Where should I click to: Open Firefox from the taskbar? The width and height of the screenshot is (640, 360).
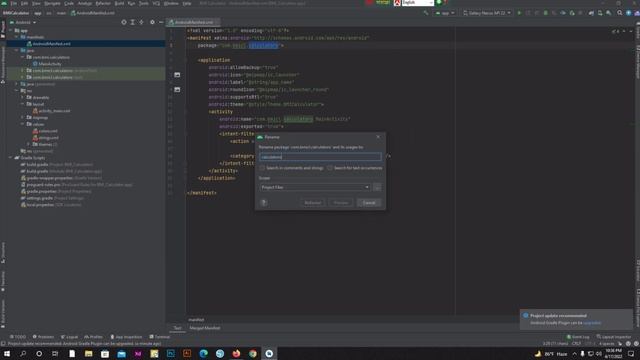point(236,353)
